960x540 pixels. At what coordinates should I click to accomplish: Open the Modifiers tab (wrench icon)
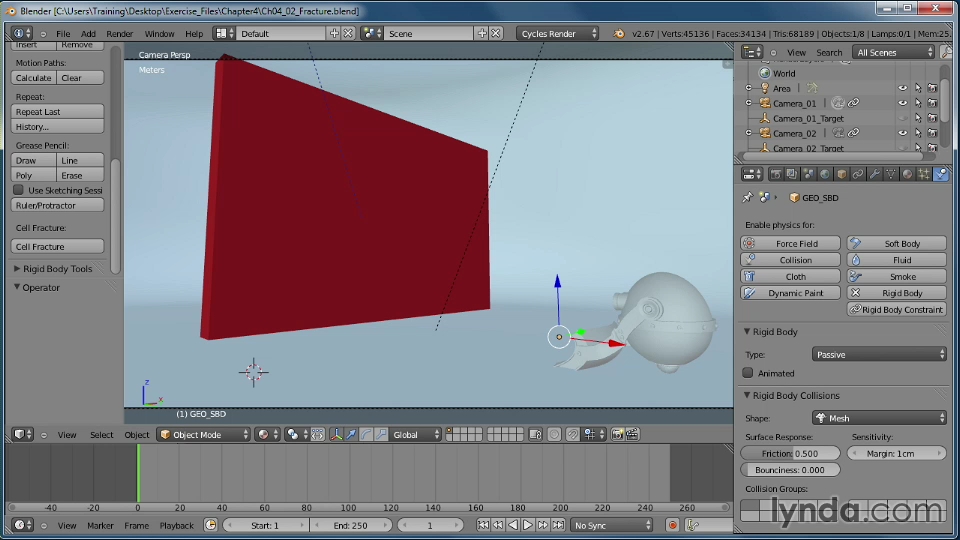[874, 174]
